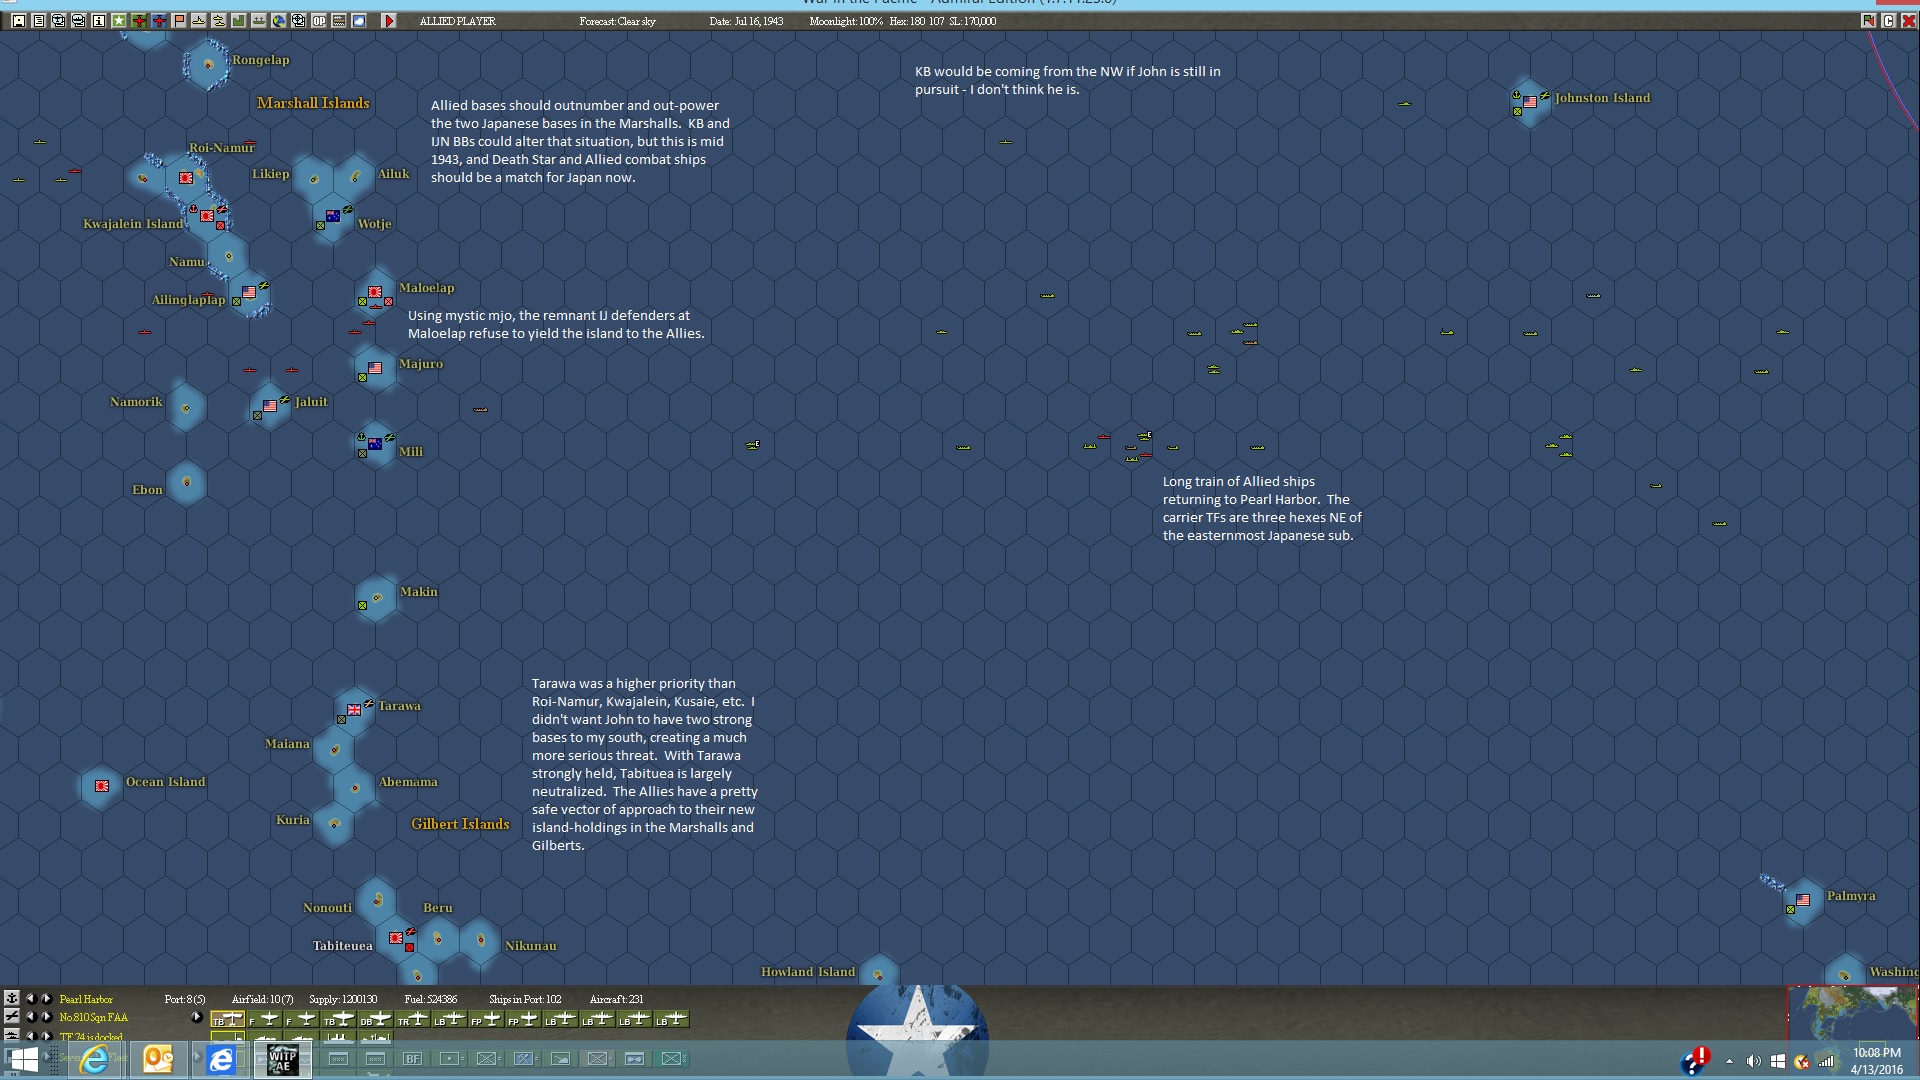
Task: Click the double yellow aircraft toolbar icon
Action: [x=219, y=21]
